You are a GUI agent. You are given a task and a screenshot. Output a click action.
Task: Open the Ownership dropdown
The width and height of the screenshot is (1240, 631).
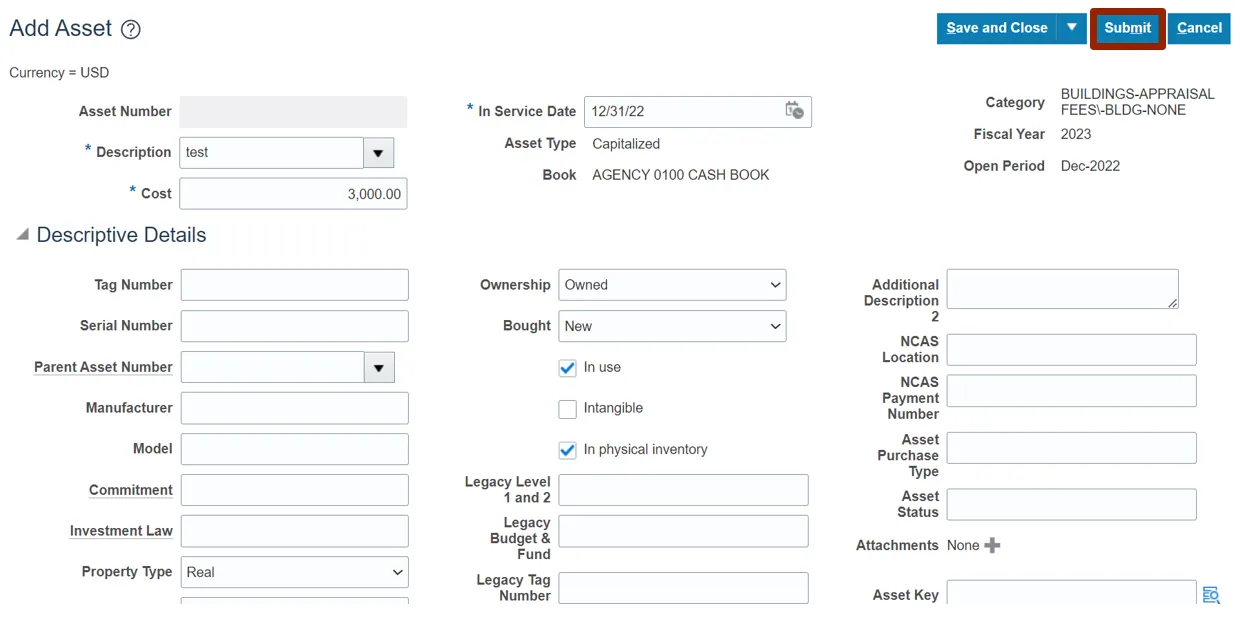click(x=672, y=285)
